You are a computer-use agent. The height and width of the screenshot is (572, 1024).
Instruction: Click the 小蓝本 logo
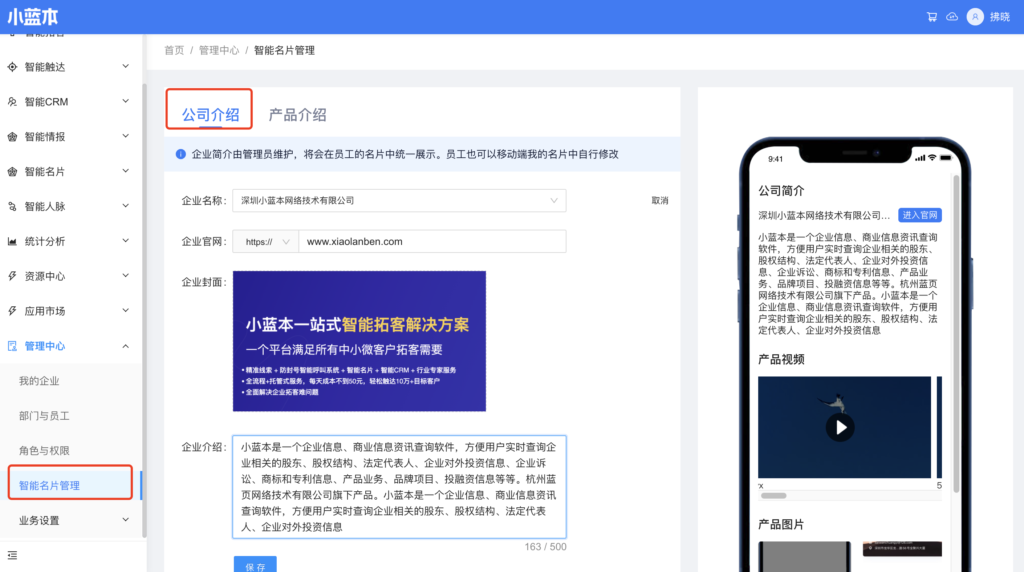pos(32,17)
